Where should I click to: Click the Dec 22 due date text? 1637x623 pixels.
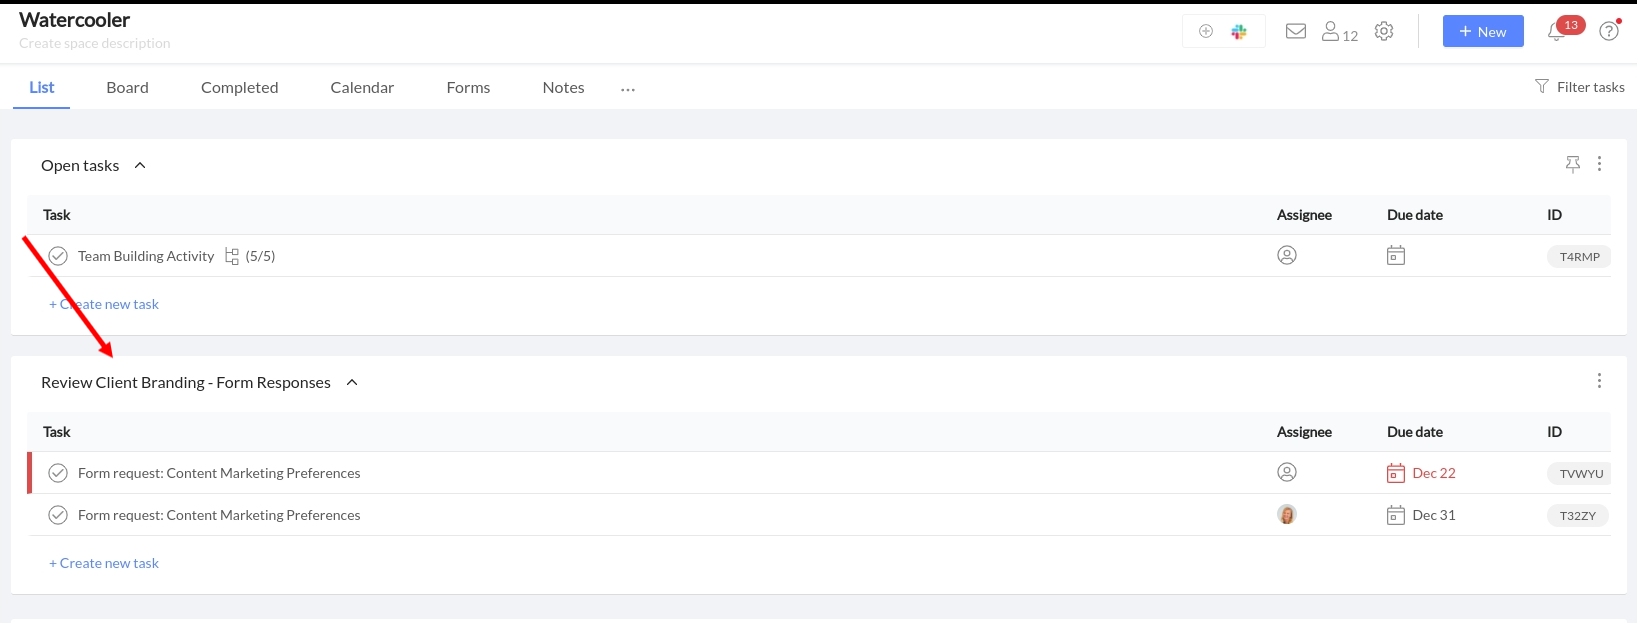[1434, 473]
